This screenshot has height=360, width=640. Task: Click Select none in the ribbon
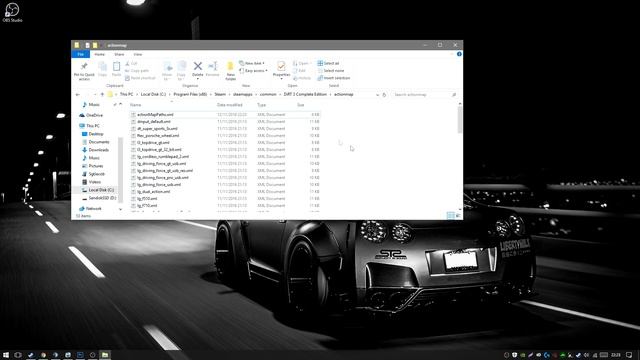tap(331, 71)
